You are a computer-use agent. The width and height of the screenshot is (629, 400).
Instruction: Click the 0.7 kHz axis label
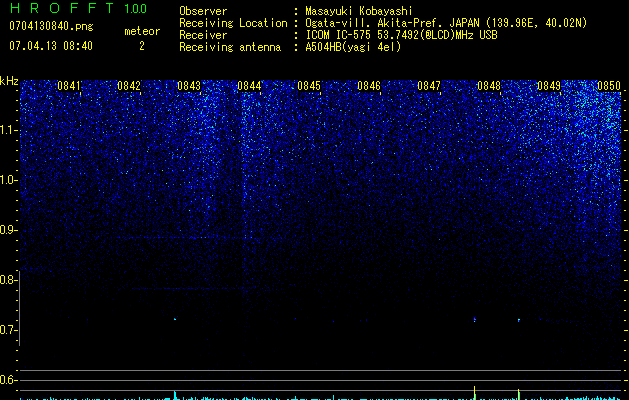point(8,330)
